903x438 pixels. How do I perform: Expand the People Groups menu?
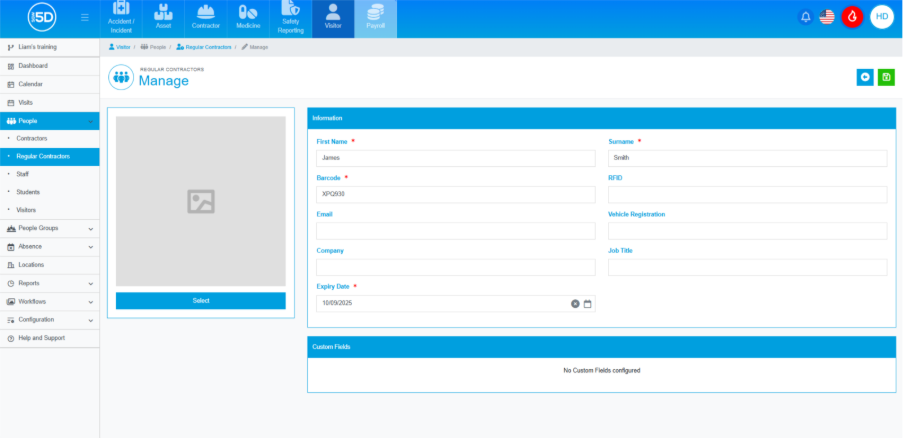49,229
